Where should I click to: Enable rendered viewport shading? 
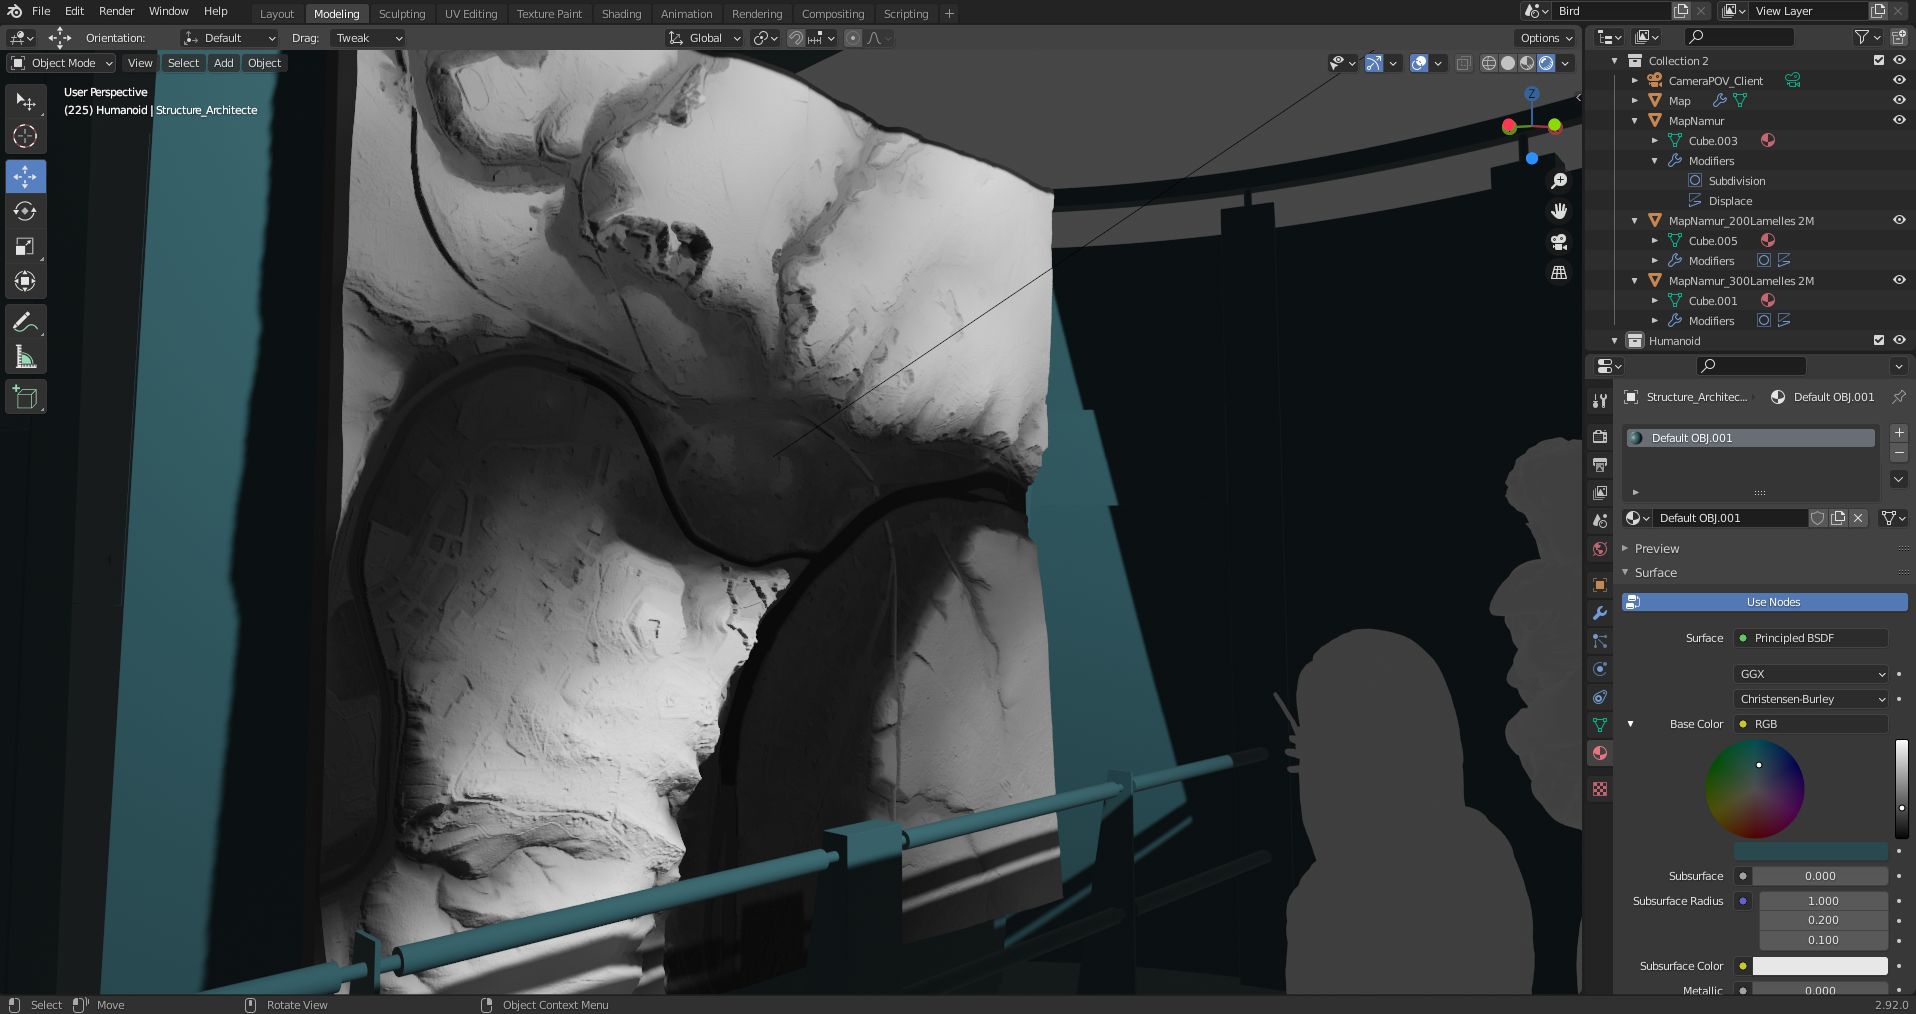(x=1546, y=63)
